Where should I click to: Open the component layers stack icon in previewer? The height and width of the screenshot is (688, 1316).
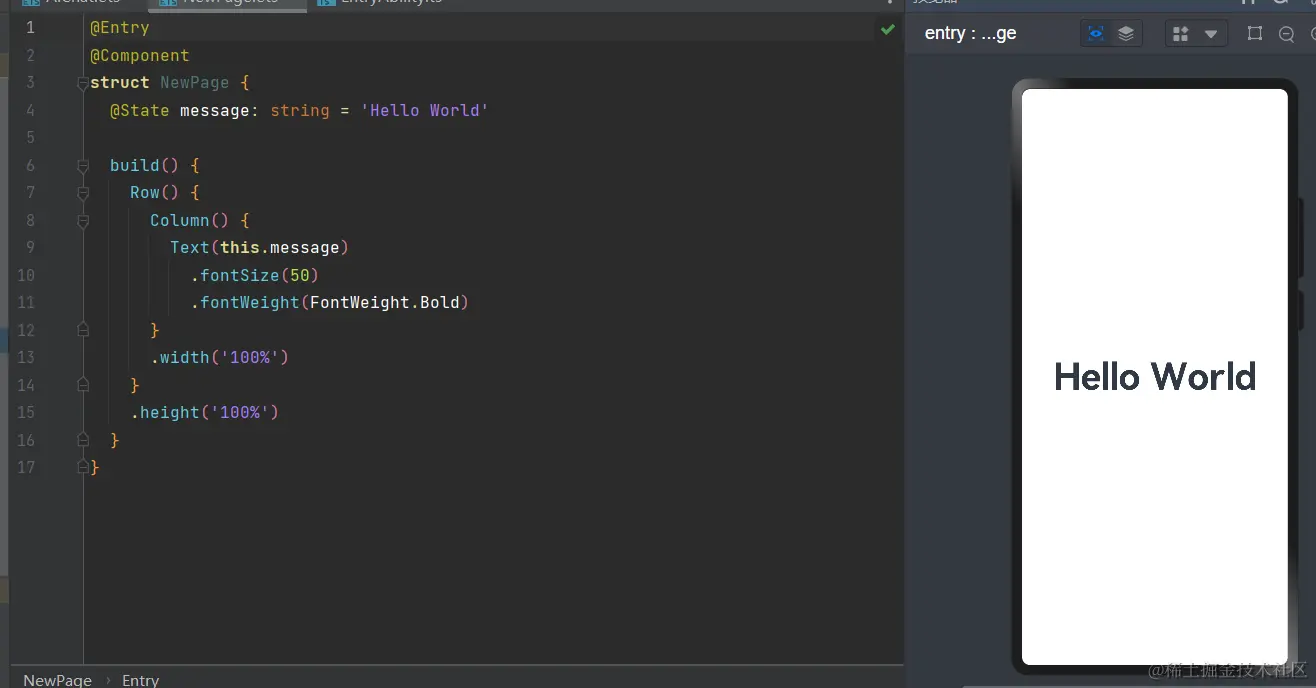point(1126,34)
